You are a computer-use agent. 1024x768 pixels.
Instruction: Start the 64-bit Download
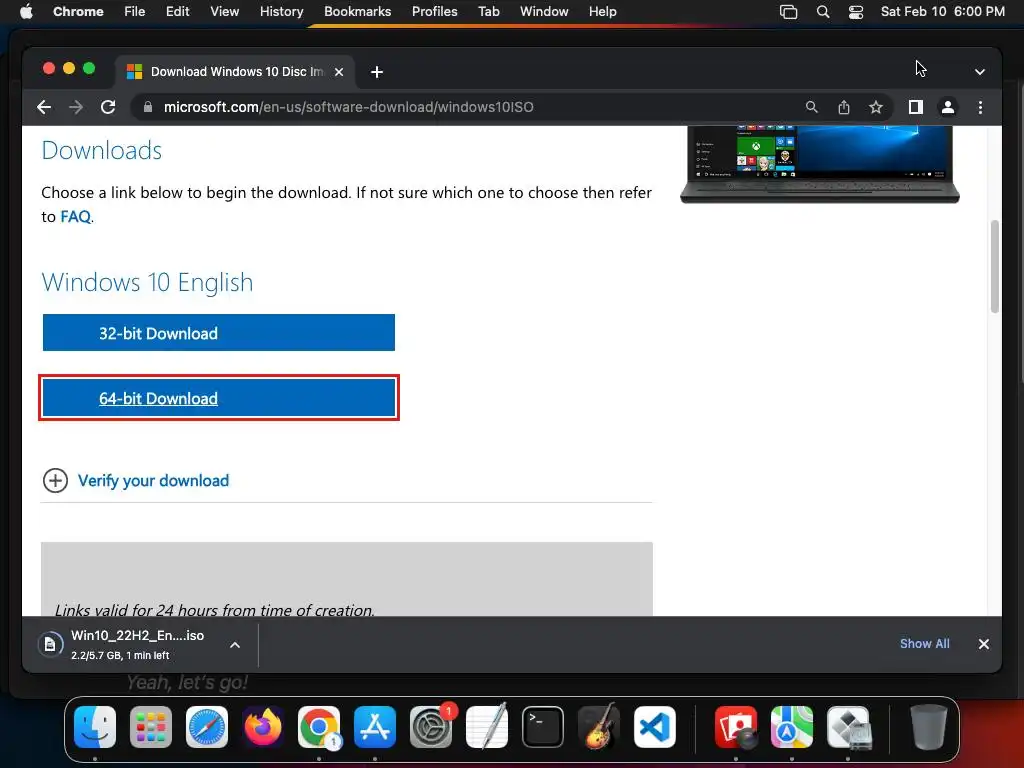click(219, 398)
